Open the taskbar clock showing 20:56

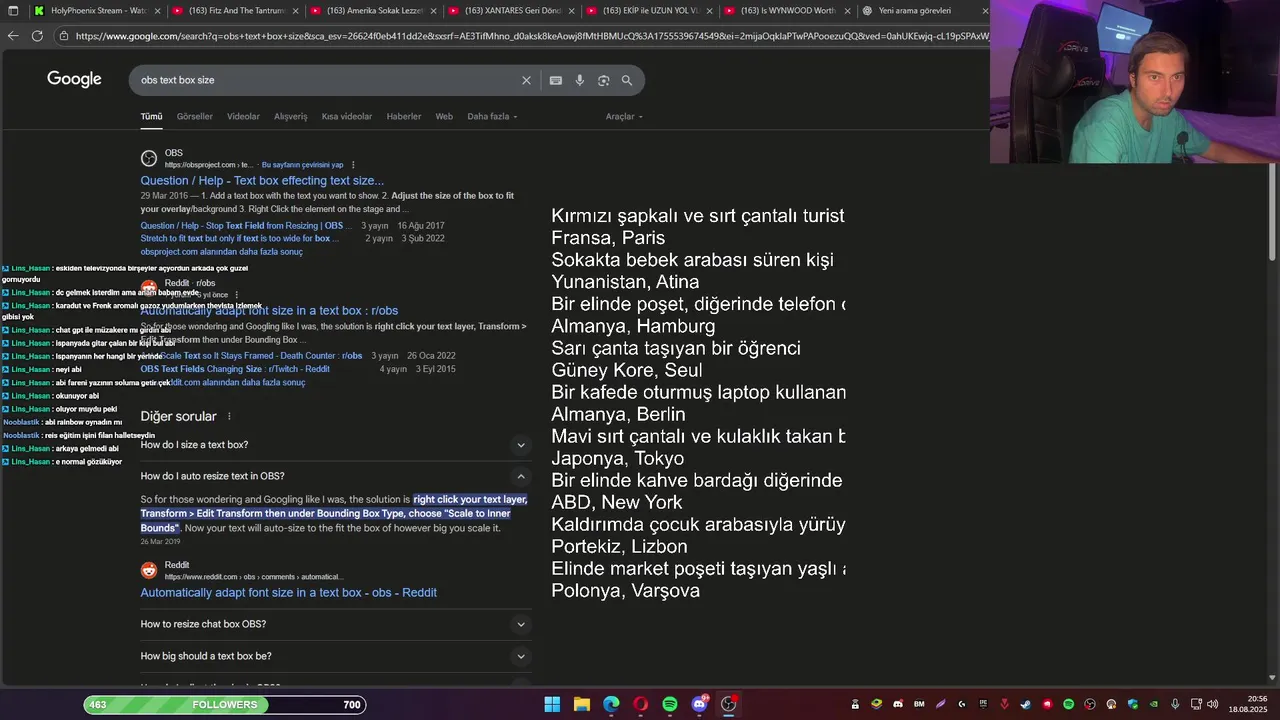[1248, 704]
